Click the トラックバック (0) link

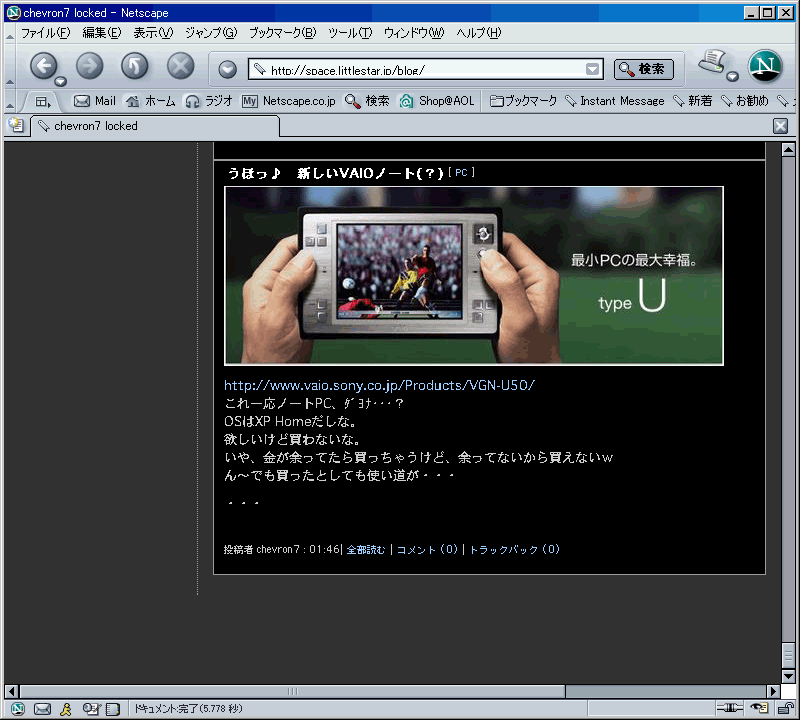pos(514,550)
